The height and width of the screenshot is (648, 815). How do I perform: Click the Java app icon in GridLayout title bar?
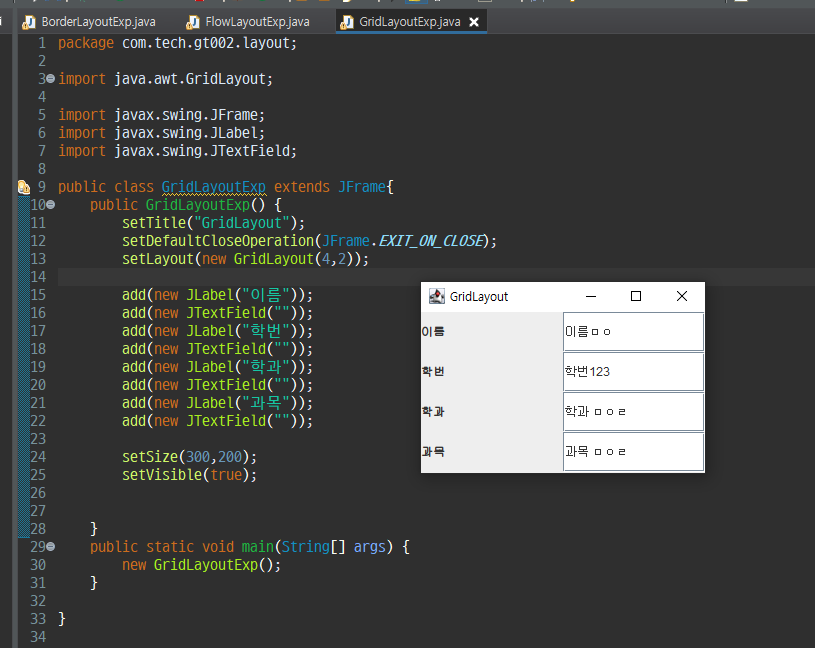pos(437,296)
